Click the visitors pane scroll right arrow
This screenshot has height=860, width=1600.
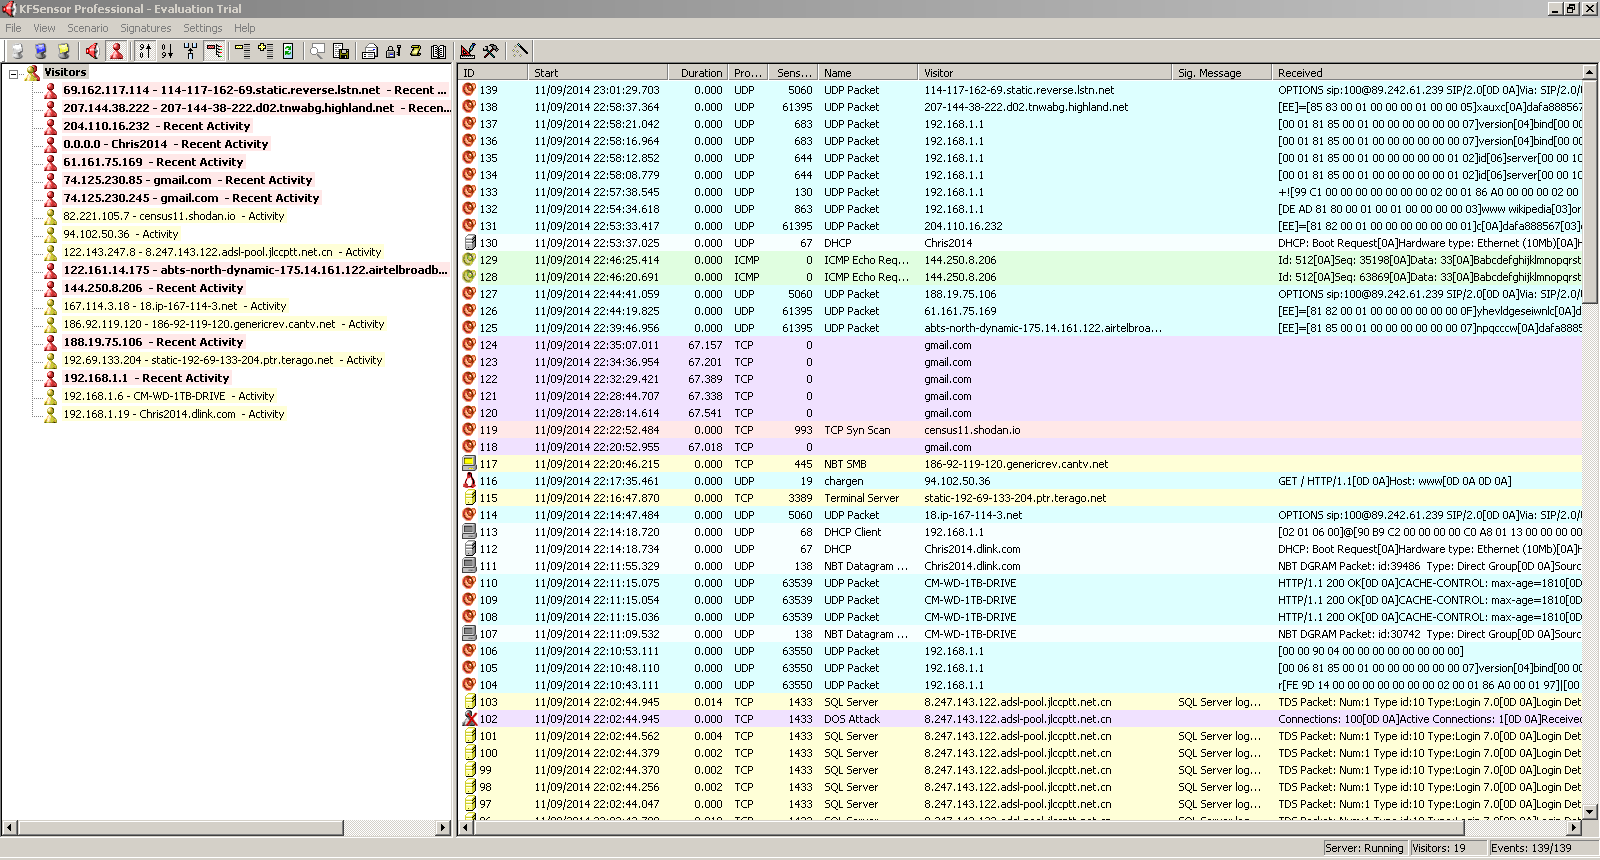point(443,828)
